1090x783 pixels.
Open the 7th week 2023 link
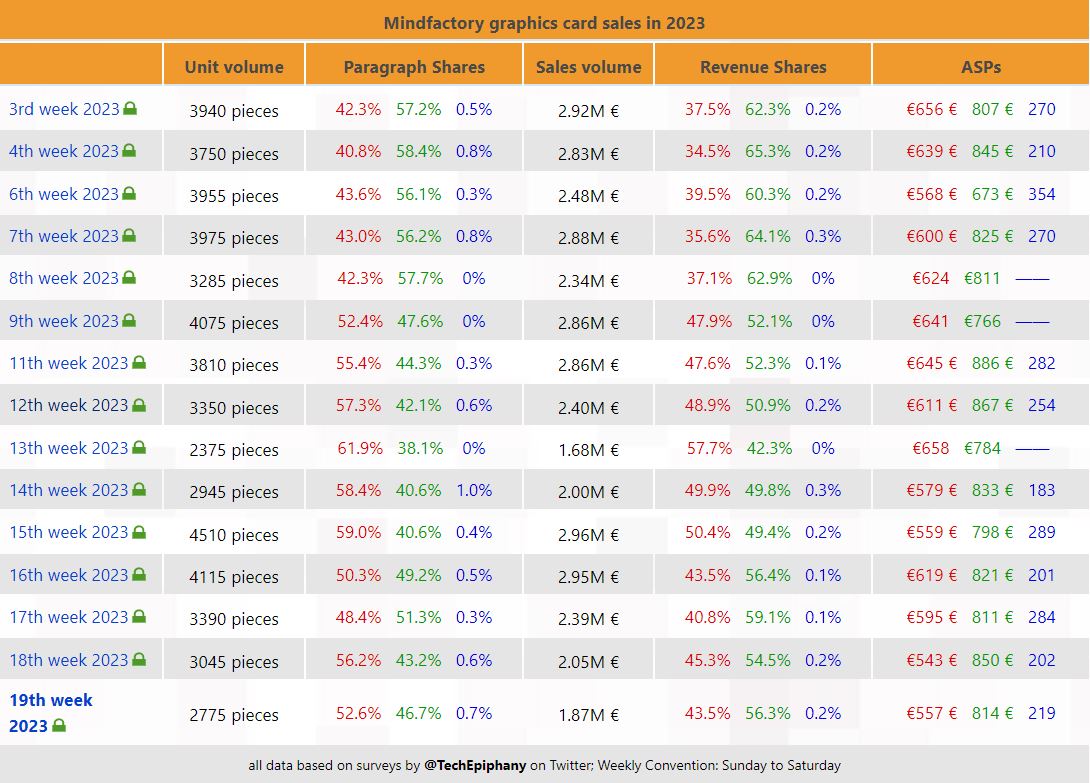[x=64, y=236]
